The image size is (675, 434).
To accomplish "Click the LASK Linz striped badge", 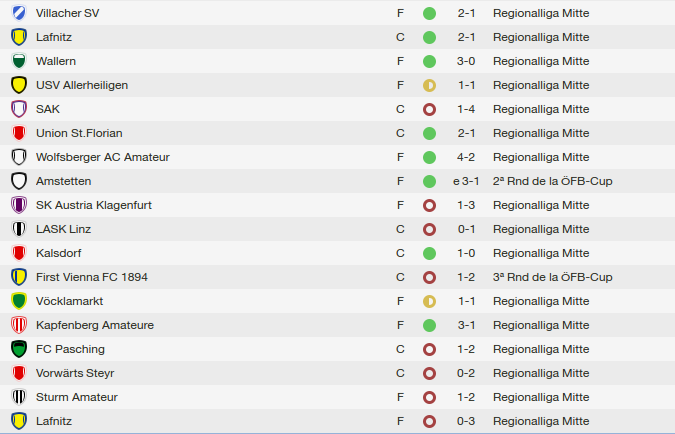I will (x=19, y=229).
